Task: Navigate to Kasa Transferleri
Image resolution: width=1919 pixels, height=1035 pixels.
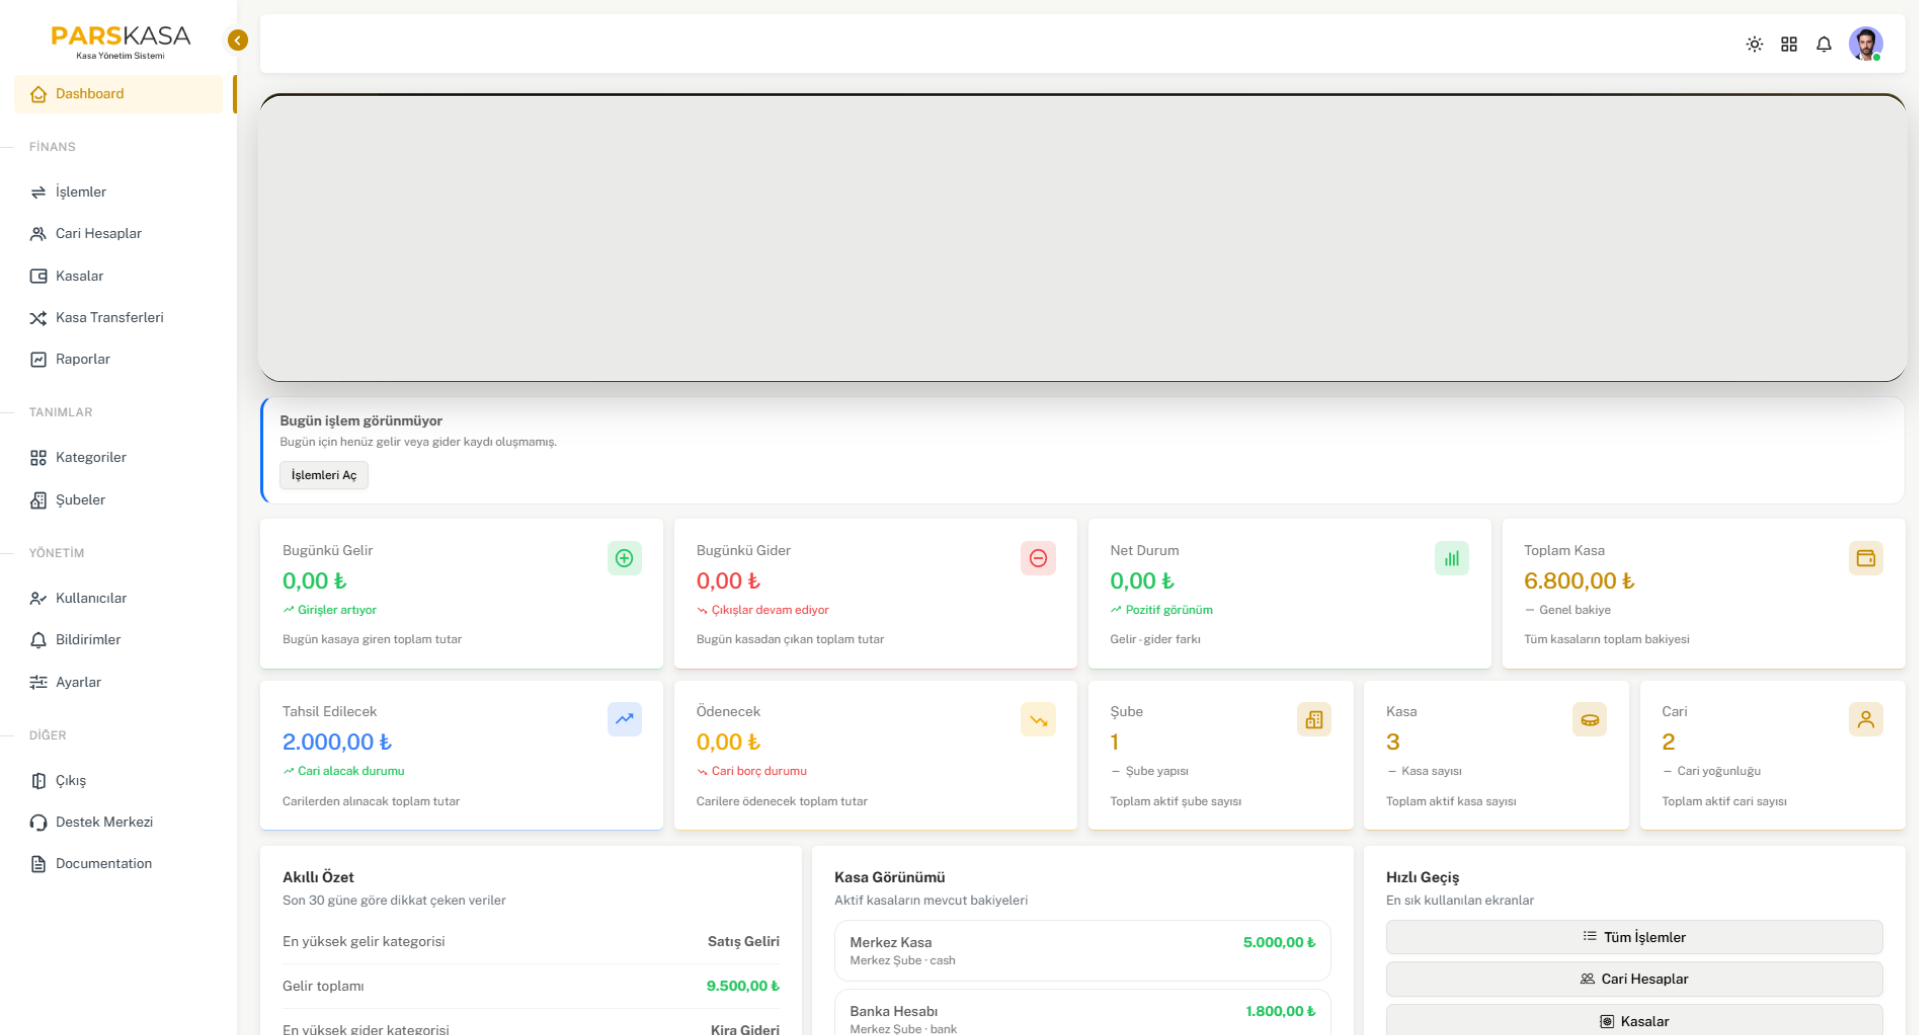Action: click(x=109, y=317)
